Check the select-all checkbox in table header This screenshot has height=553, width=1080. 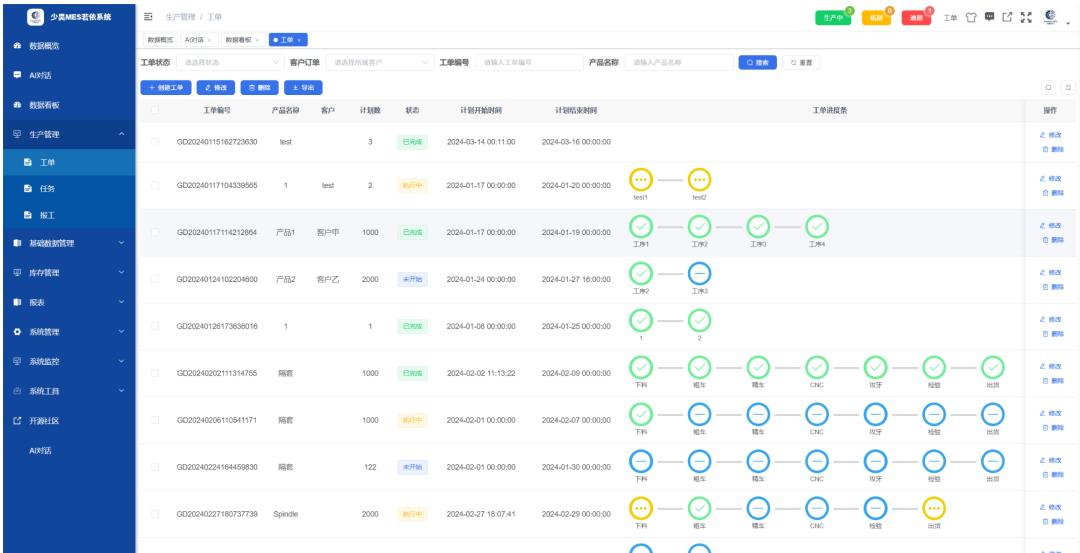[x=155, y=110]
